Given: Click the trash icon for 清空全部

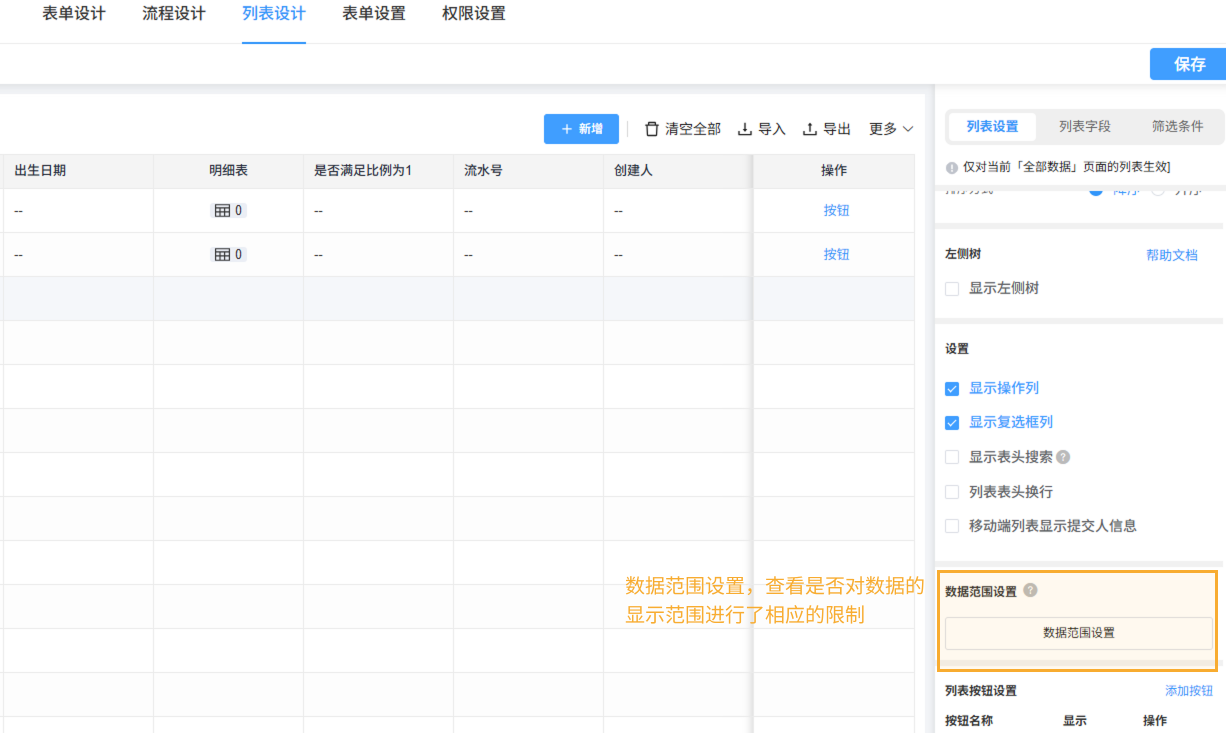Looking at the screenshot, I should point(652,129).
